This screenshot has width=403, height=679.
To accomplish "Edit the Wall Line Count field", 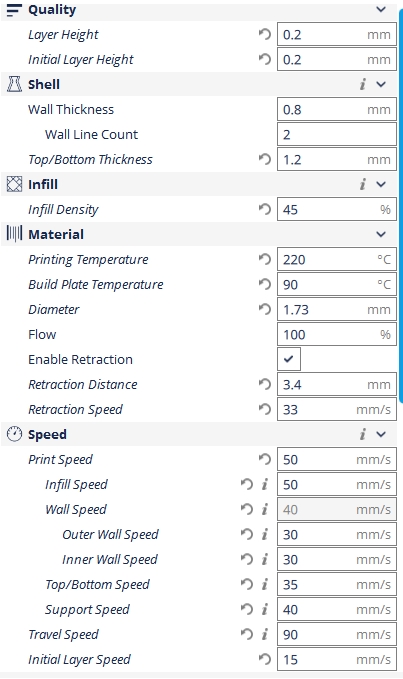I will [x=337, y=134].
